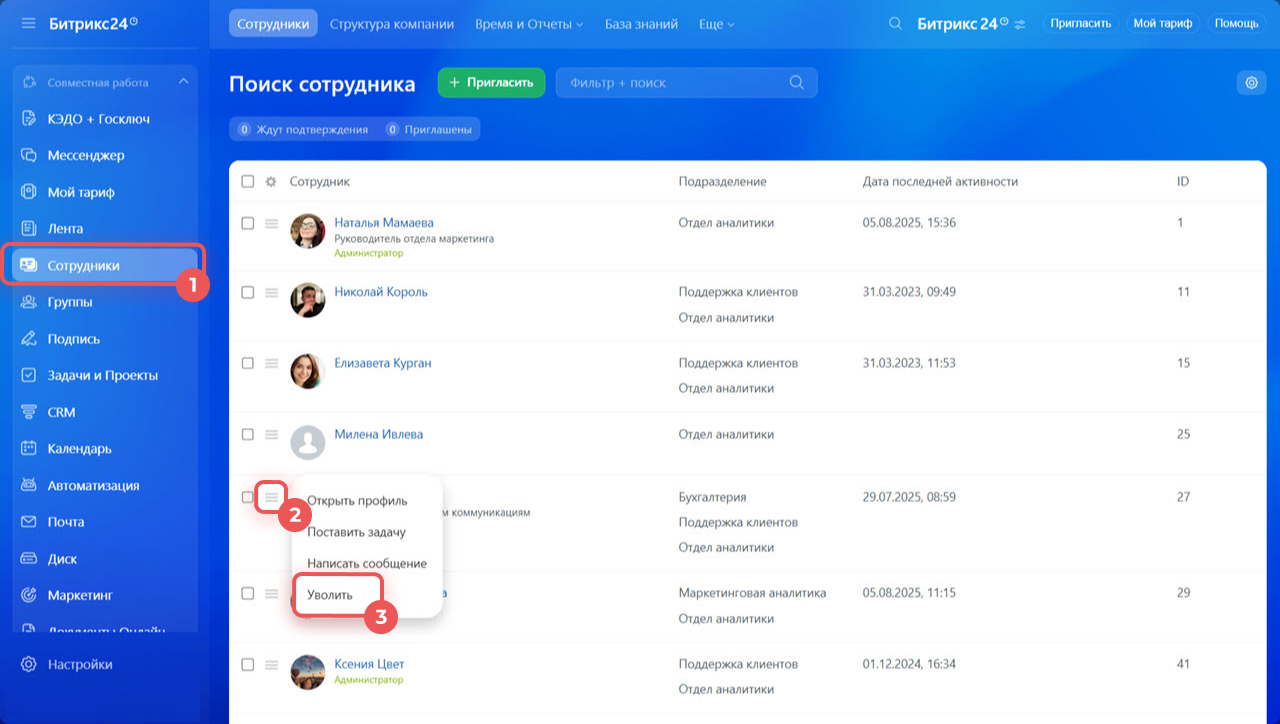This screenshot has width=1280, height=724.
Task: Choose Открыть профиль in the context menu
Action: click(x=357, y=501)
